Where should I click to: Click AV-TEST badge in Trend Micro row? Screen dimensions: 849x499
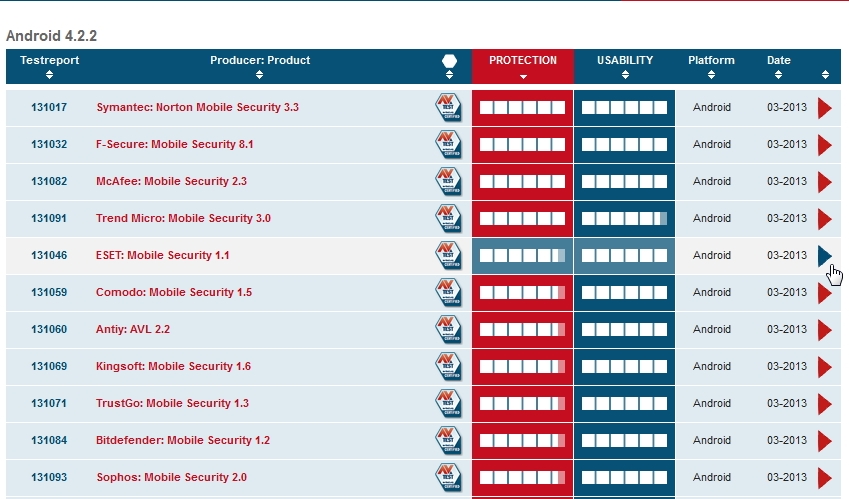(448, 219)
